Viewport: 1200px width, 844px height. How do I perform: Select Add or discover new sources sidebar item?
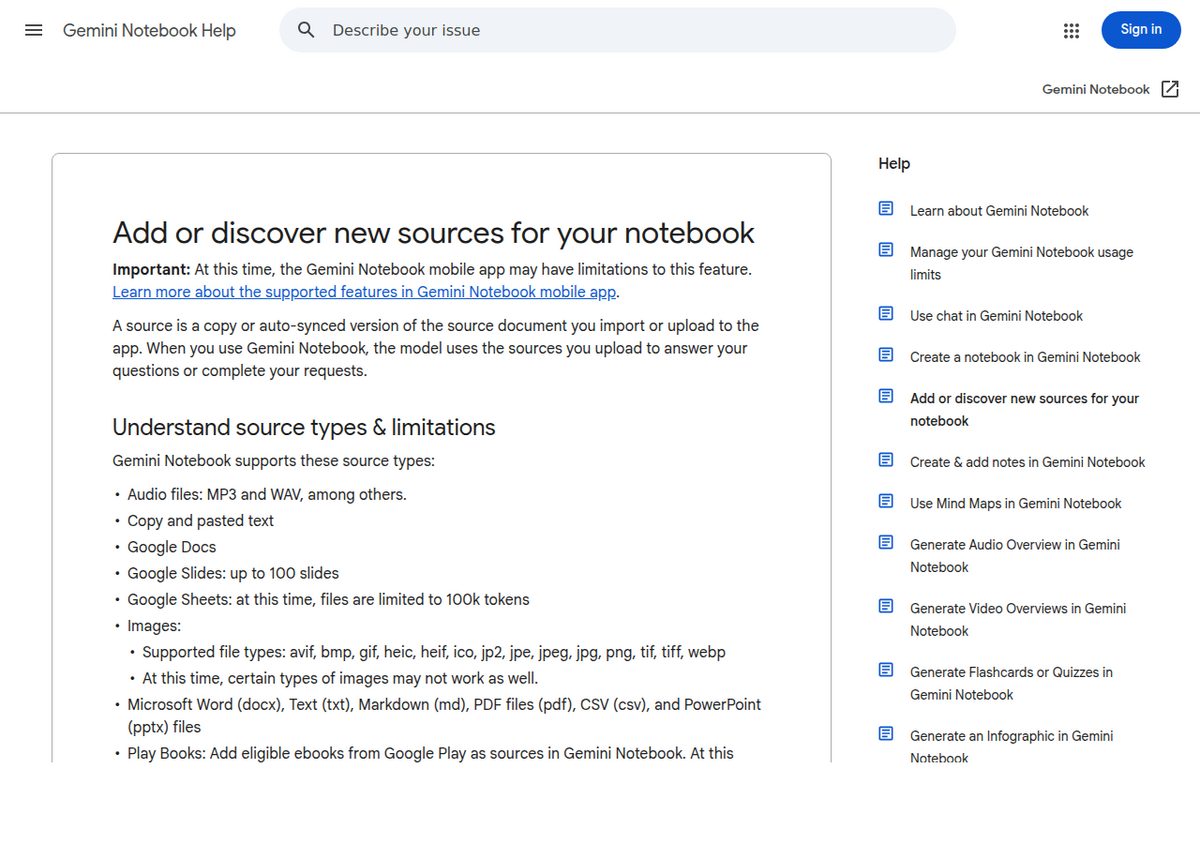[1024, 409]
